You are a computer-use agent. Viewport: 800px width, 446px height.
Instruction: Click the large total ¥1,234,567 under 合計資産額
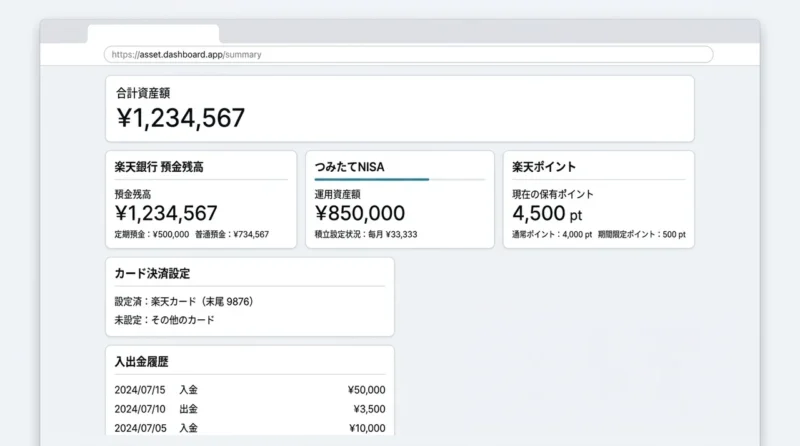181,118
